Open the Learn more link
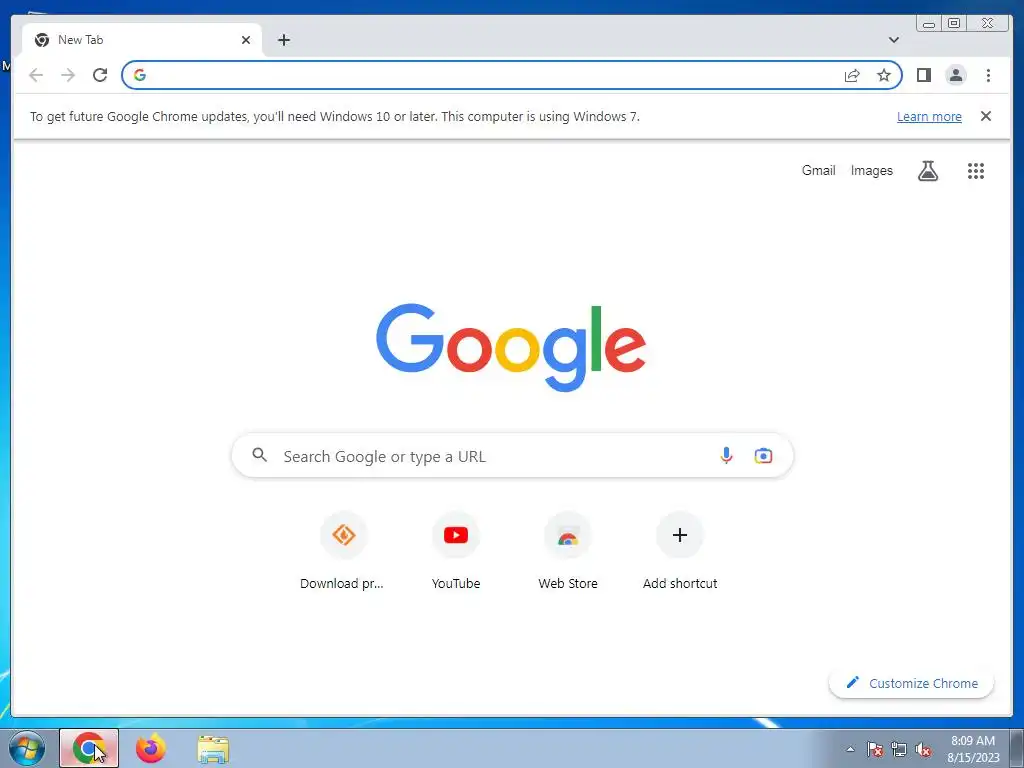This screenshot has height=768, width=1024. click(929, 117)
